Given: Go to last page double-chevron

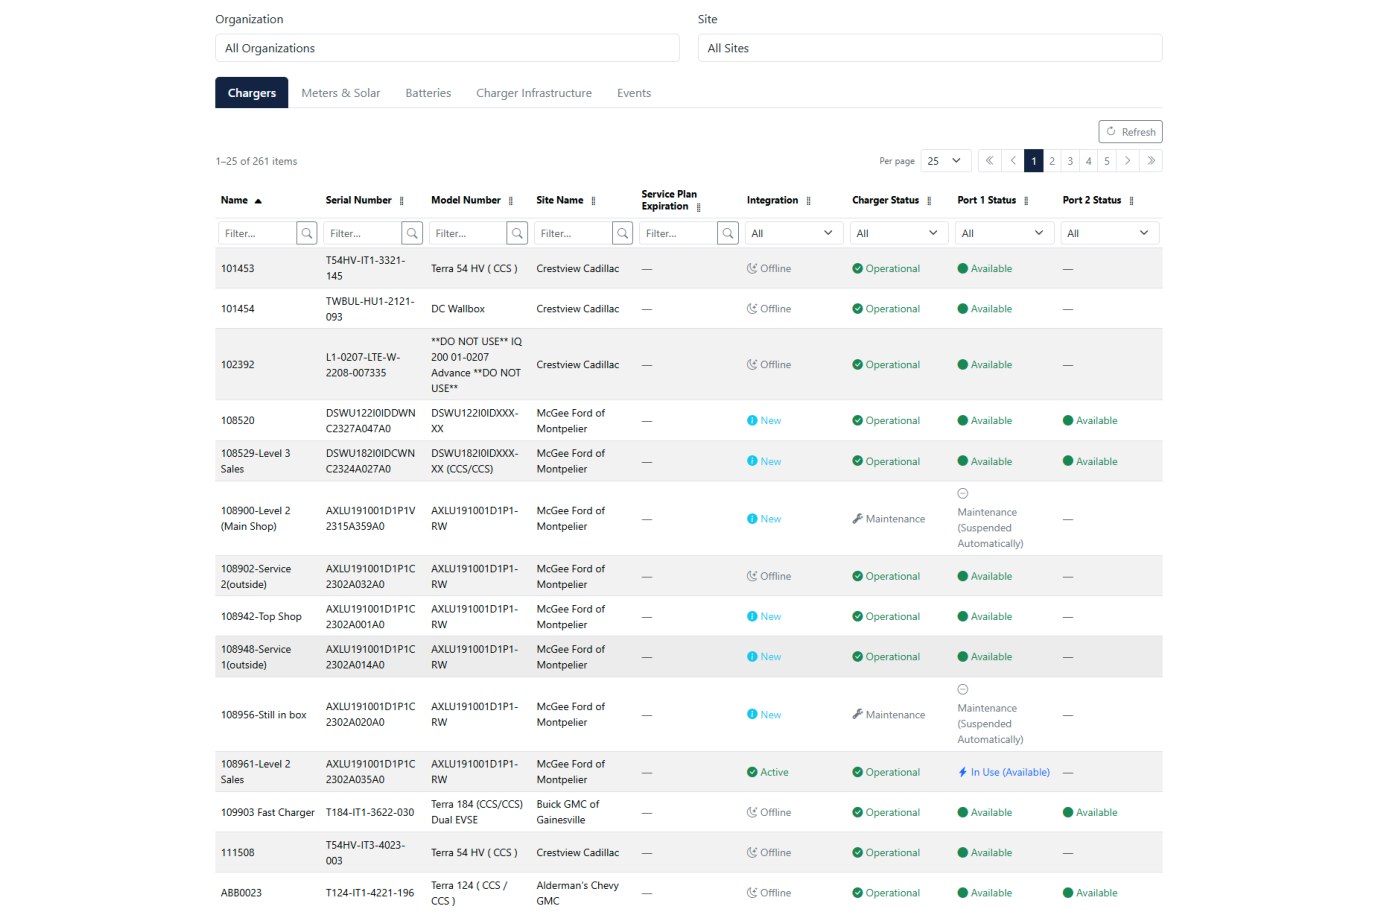Looking at the screenshot, I should pyautogui.click(x=1151, y=161).
